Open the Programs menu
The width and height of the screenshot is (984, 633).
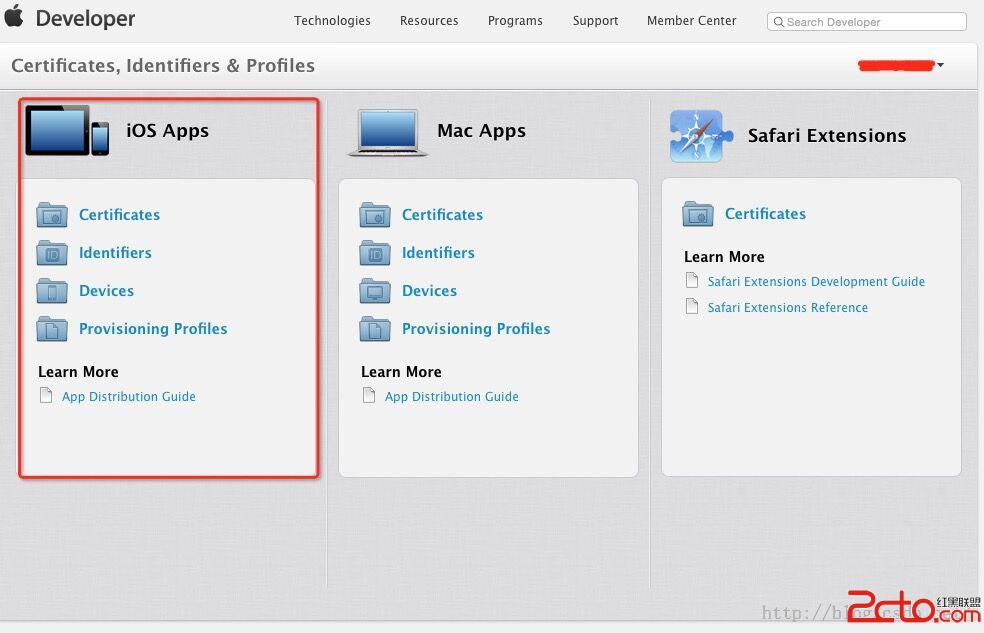[515, 21]
